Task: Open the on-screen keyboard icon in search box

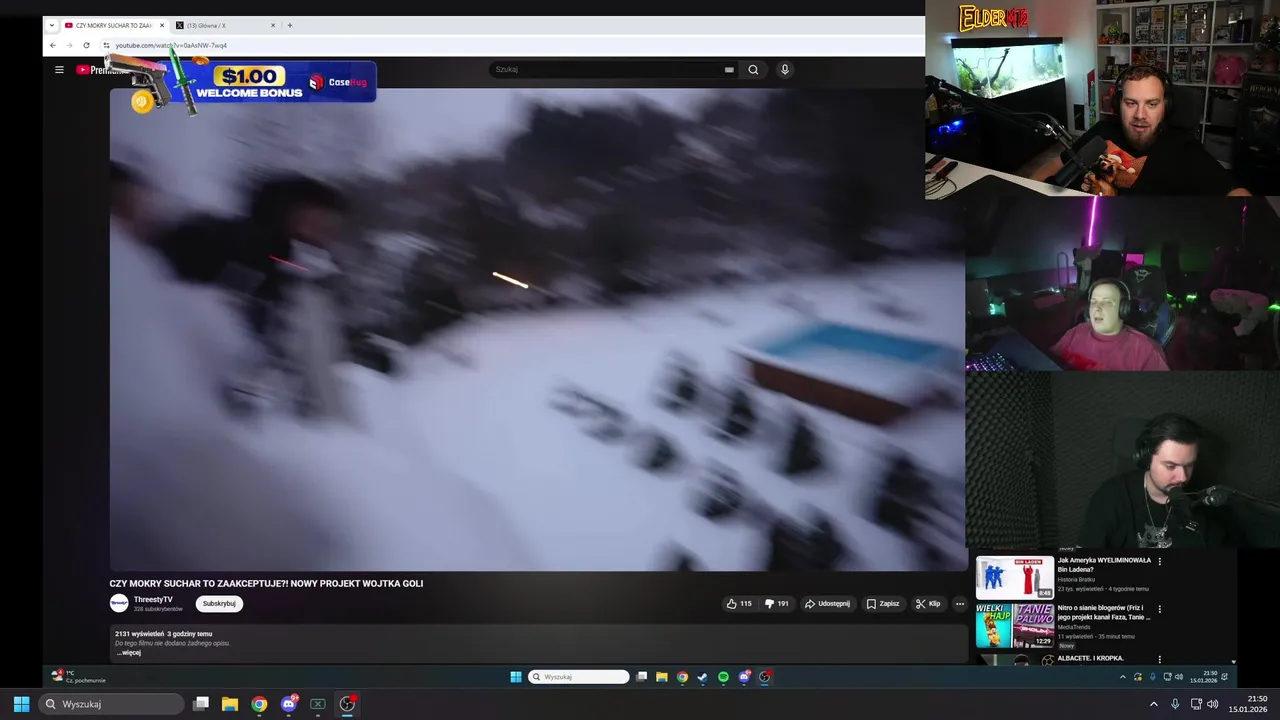Action: point(729,70)
